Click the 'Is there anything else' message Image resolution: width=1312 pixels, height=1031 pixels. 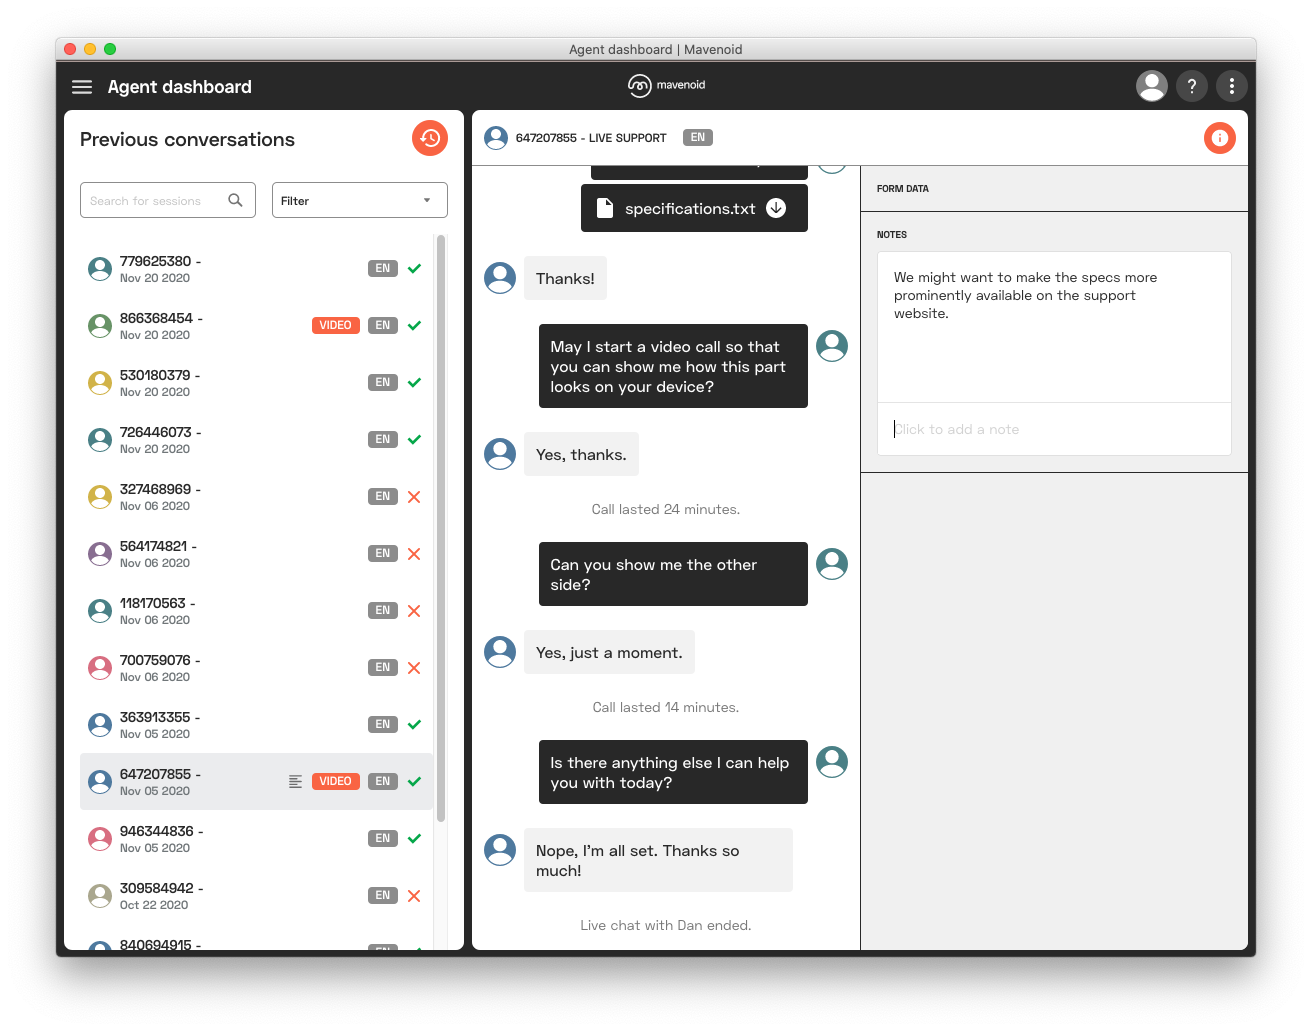673,772
